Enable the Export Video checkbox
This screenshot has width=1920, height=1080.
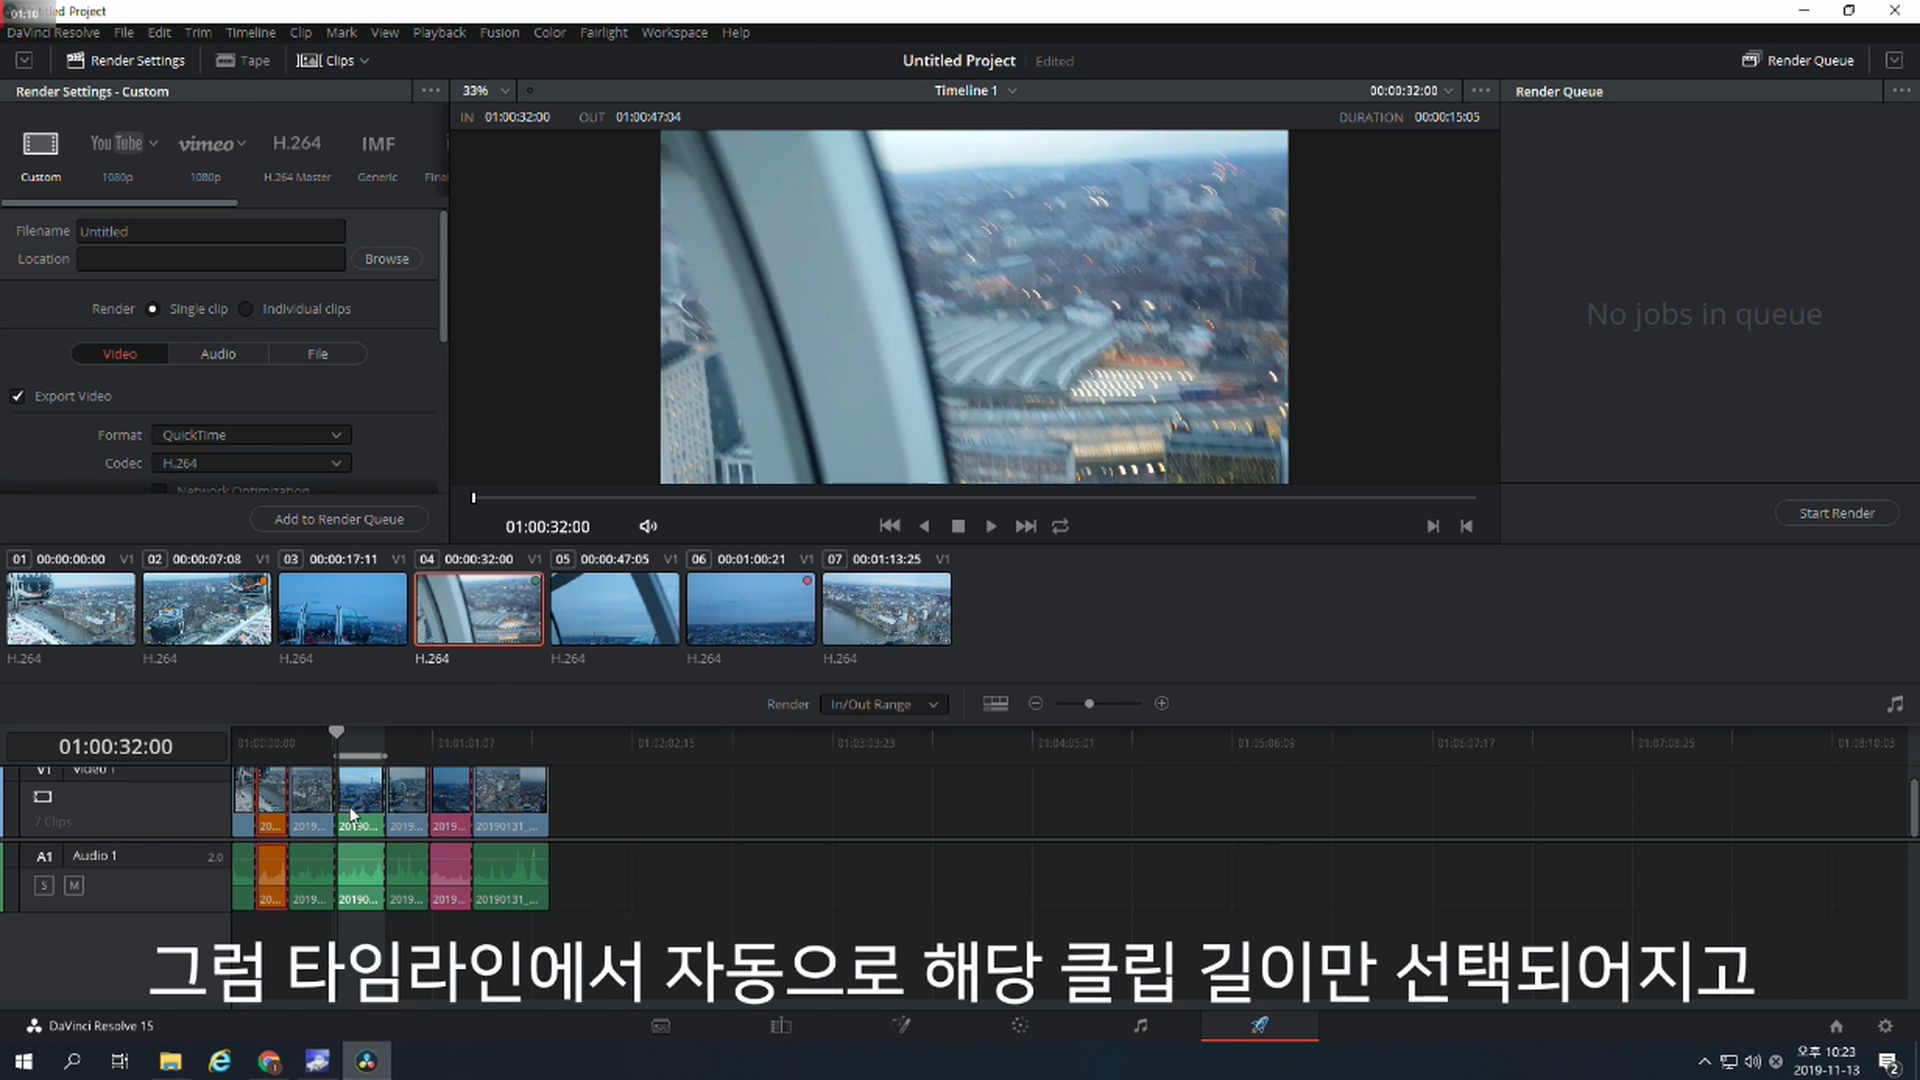[x=18, y=396]
